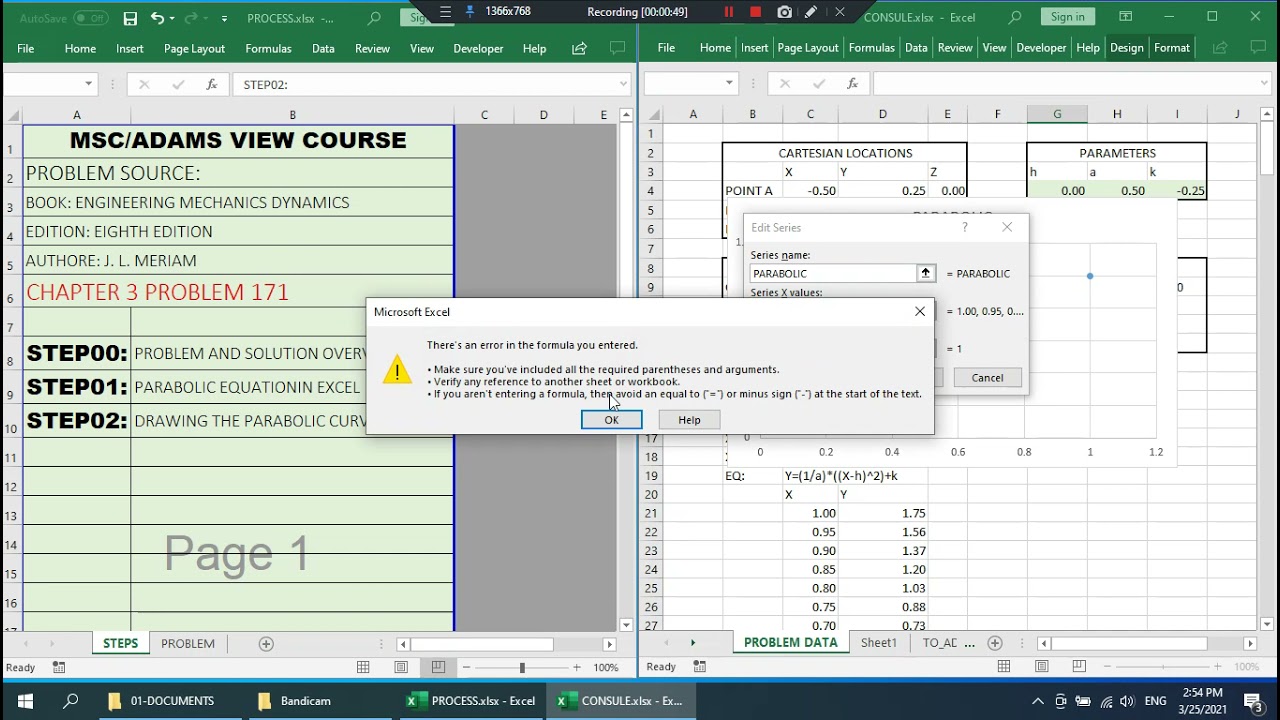Viewport: 1280px width, 720px height.
Task: Open notification center in taskbar
Action: point(1252,701)
